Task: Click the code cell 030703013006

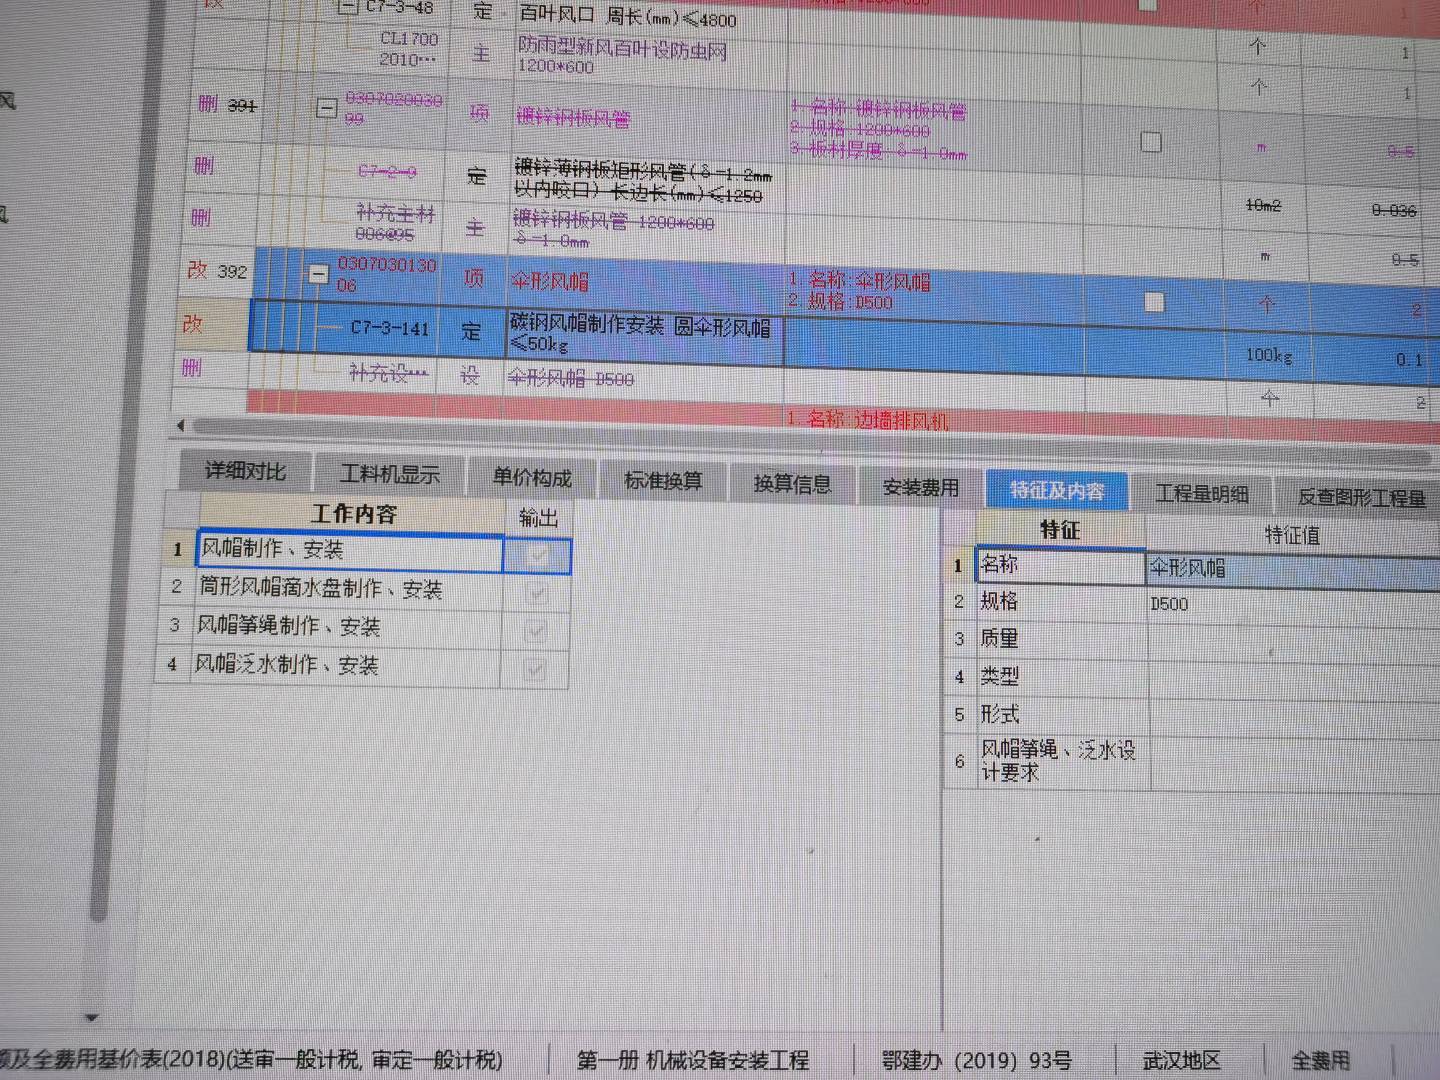Action: pyautogui.click(x=386, y=274)
